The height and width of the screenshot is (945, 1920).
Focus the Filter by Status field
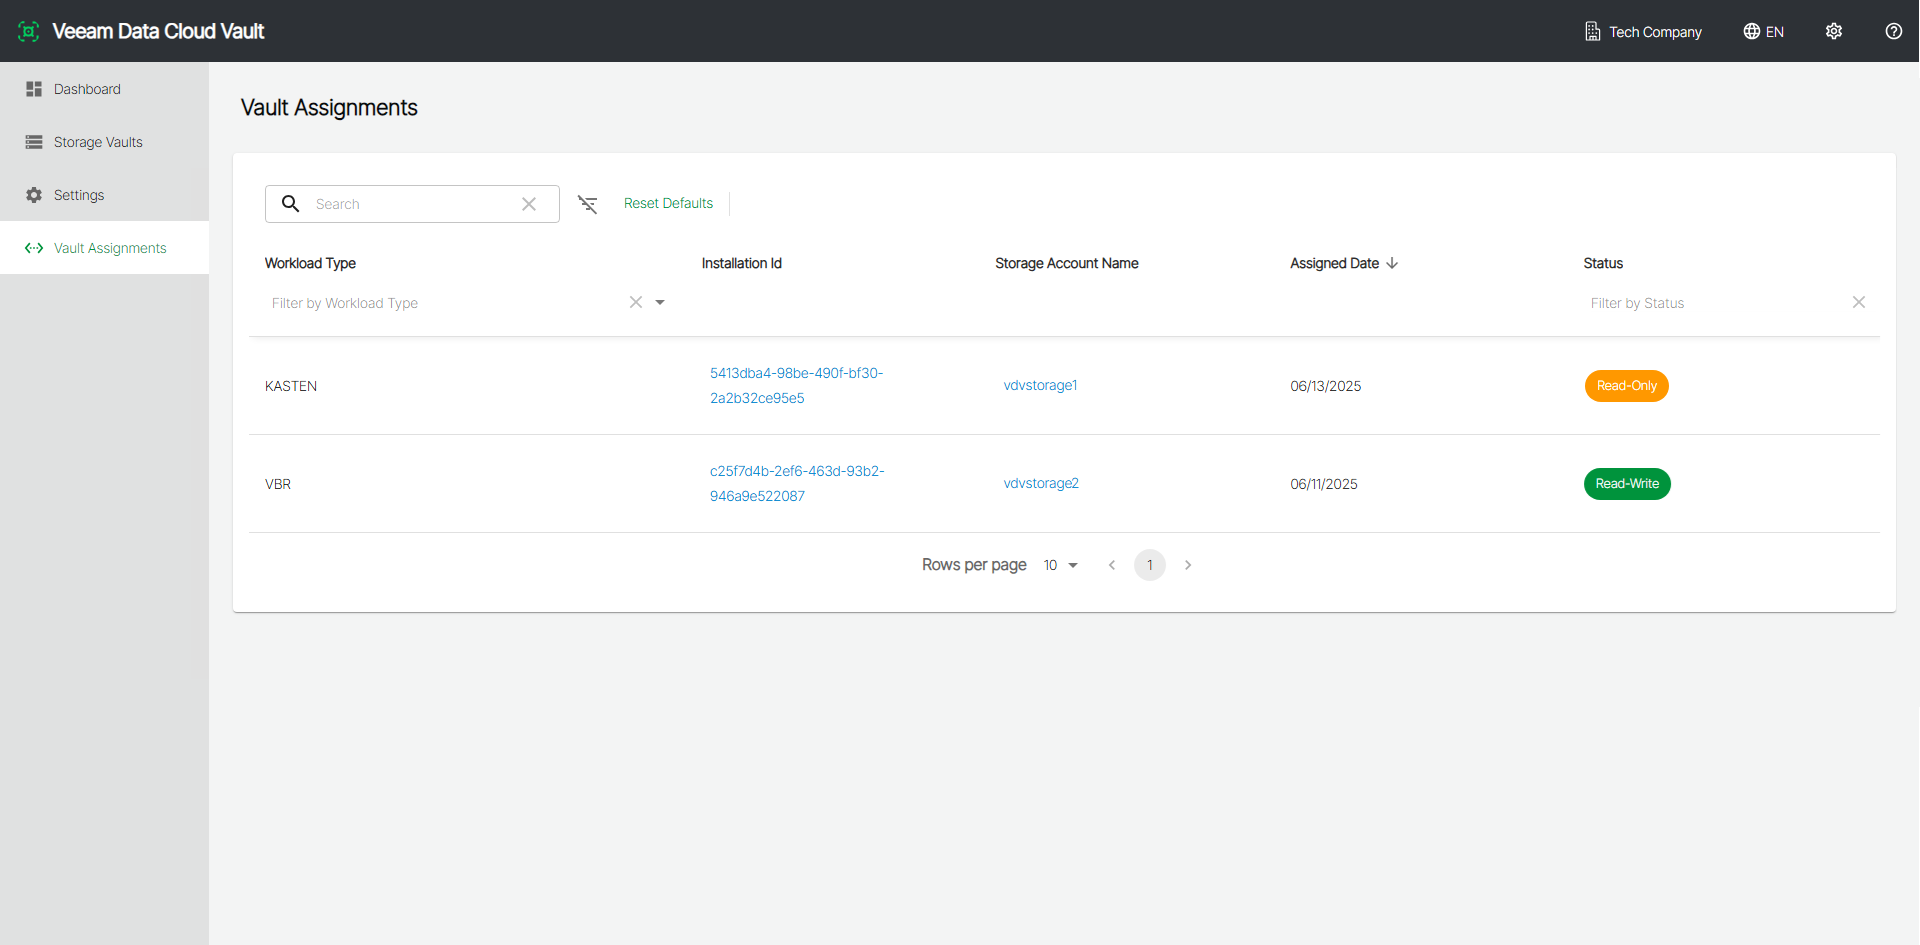coord(1715,303)
